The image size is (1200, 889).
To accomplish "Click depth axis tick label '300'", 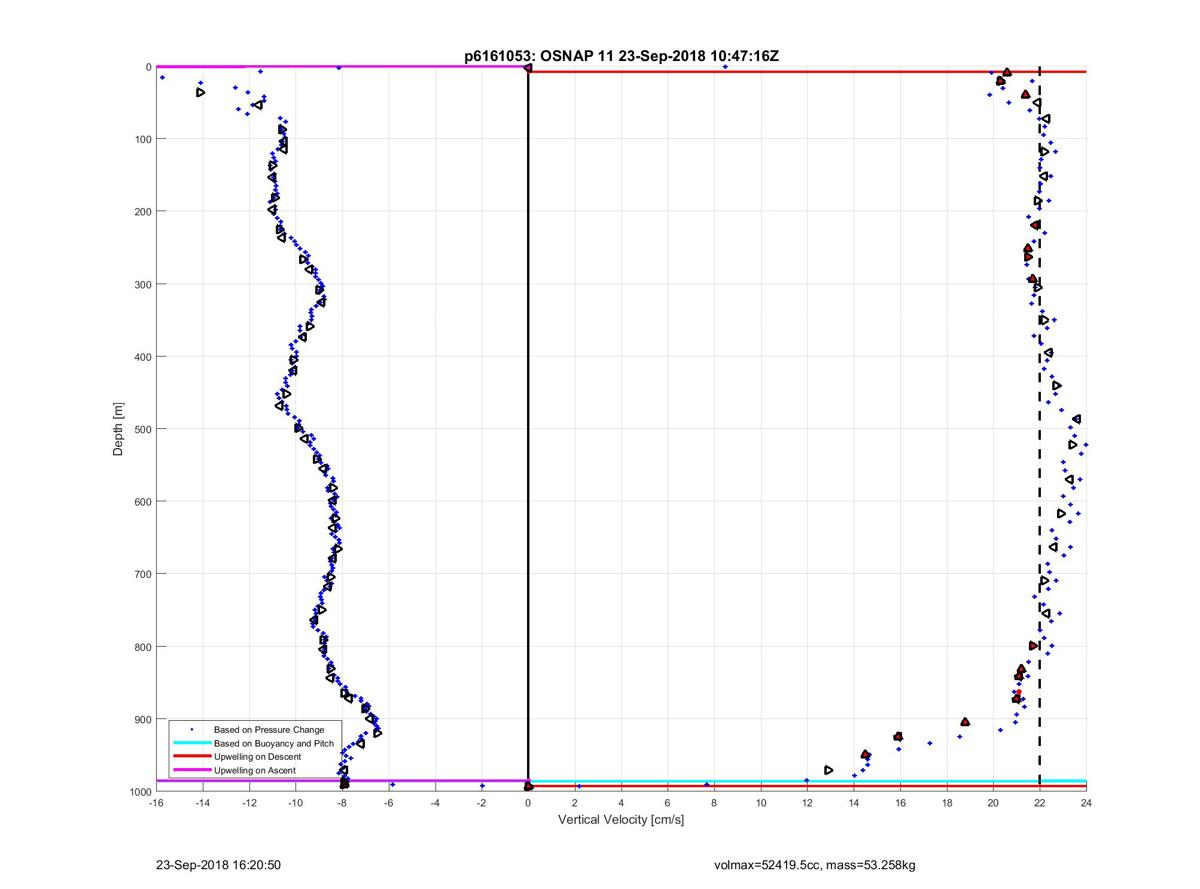I will (x=142, y=284).
